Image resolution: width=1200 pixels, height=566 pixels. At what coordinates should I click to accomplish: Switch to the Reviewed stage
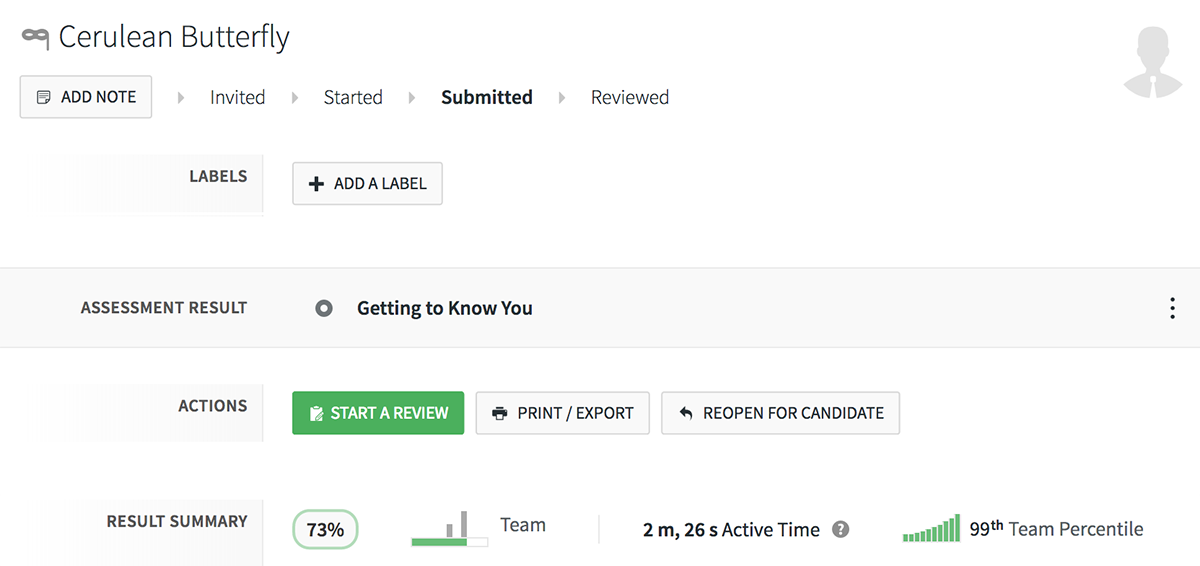pyautogui.click(x=630, y=98)
